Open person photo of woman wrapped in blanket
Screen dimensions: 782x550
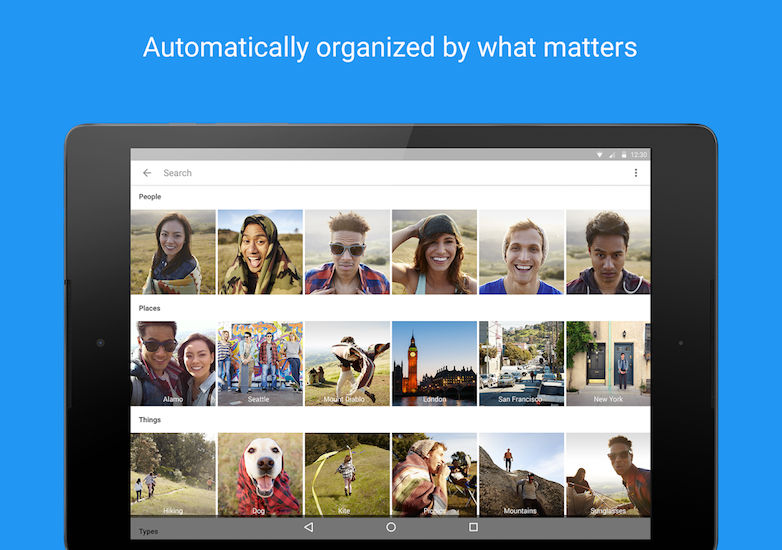(173, 252)
